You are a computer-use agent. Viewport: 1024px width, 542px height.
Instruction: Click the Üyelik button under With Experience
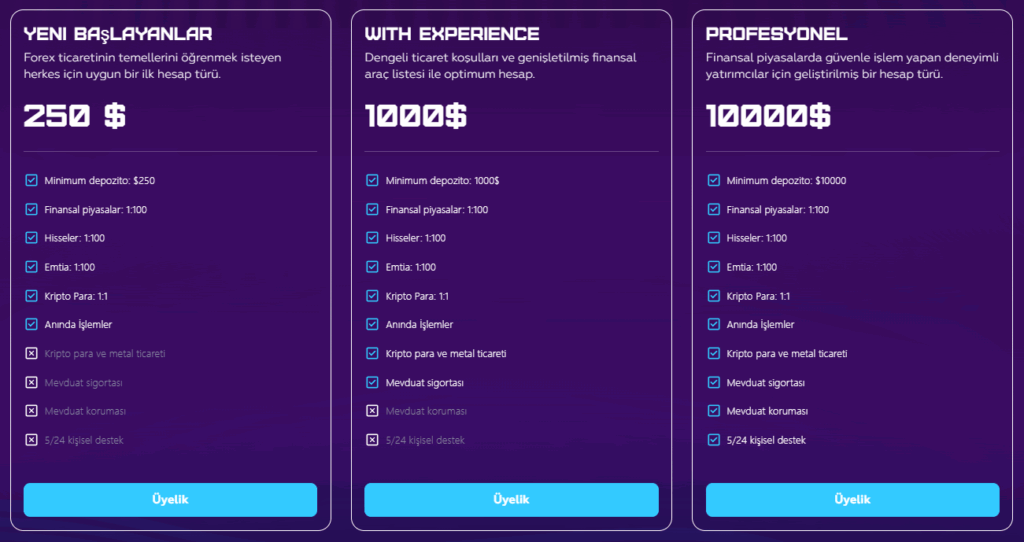pyautogui.click(x=511, y=500)
